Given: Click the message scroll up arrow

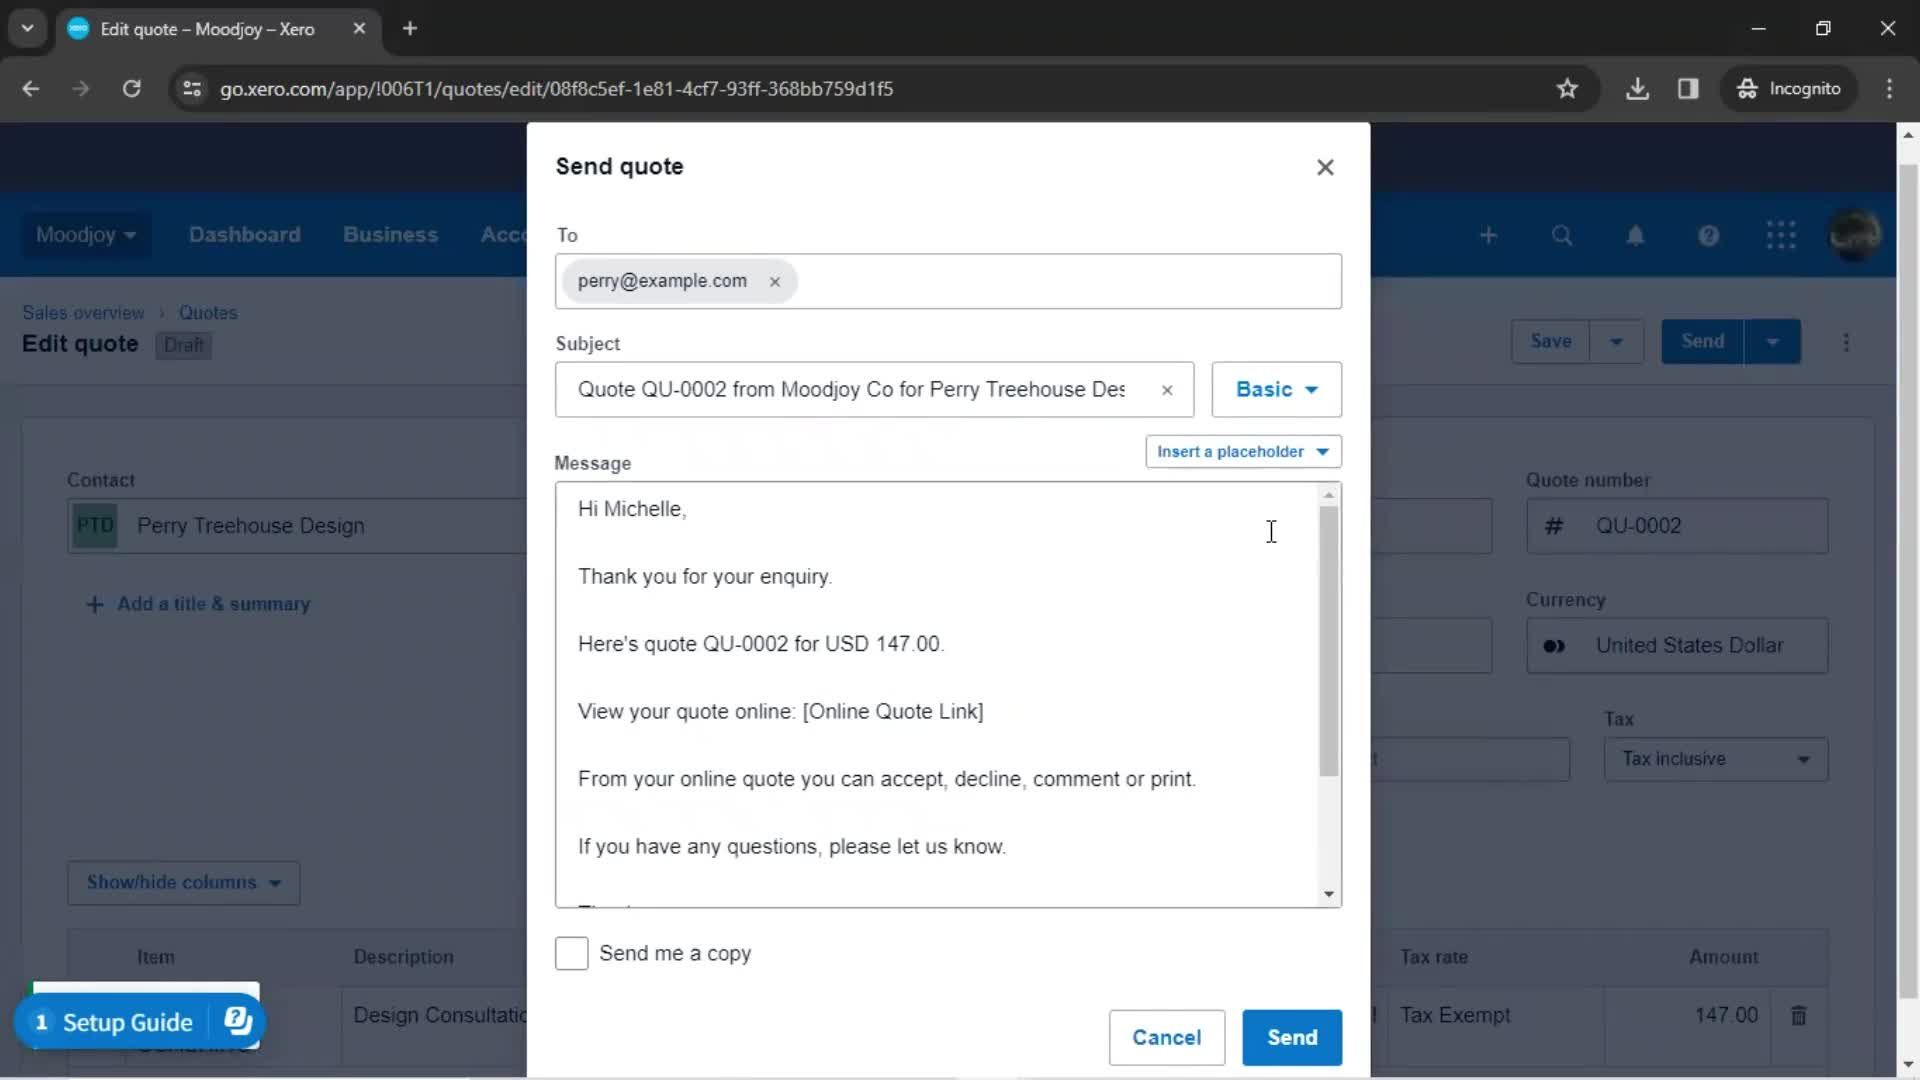Looking at the screenshot, I should click(1329, 495).
